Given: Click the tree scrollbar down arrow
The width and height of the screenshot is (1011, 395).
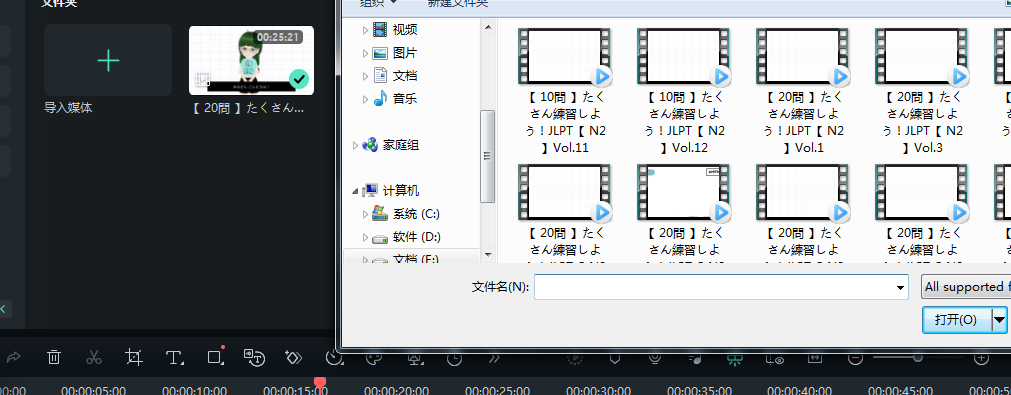Looking at the screenshot, I should [x=488, y=255].
